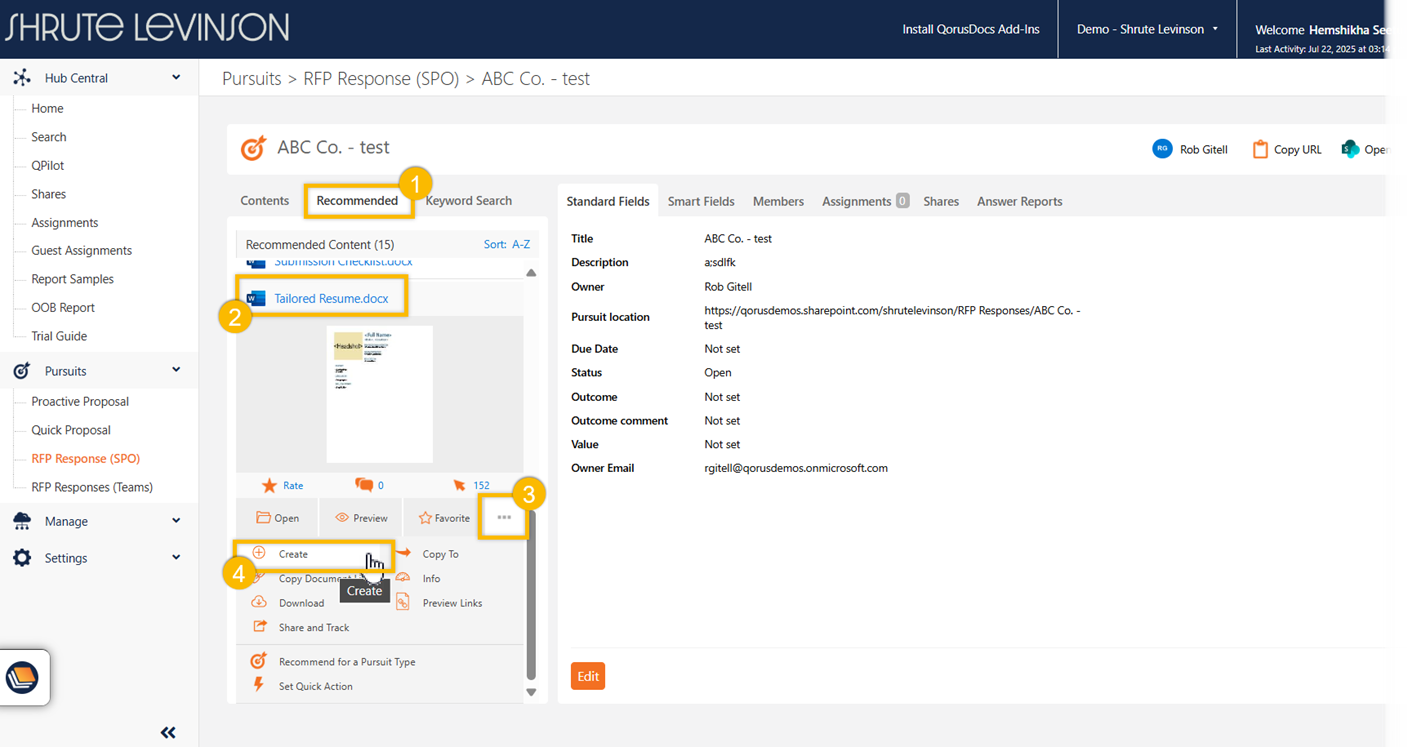
Task: Click the Rate star icon
Action: click(269, 485)
